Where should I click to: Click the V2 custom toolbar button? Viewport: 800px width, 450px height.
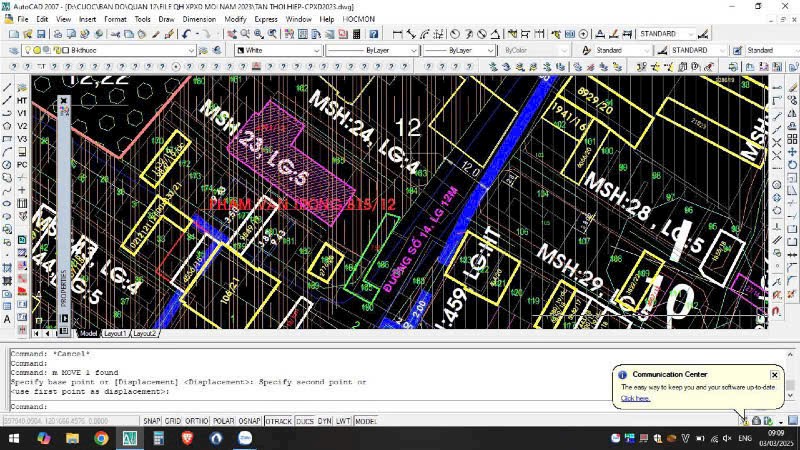[x=22, y=126]
